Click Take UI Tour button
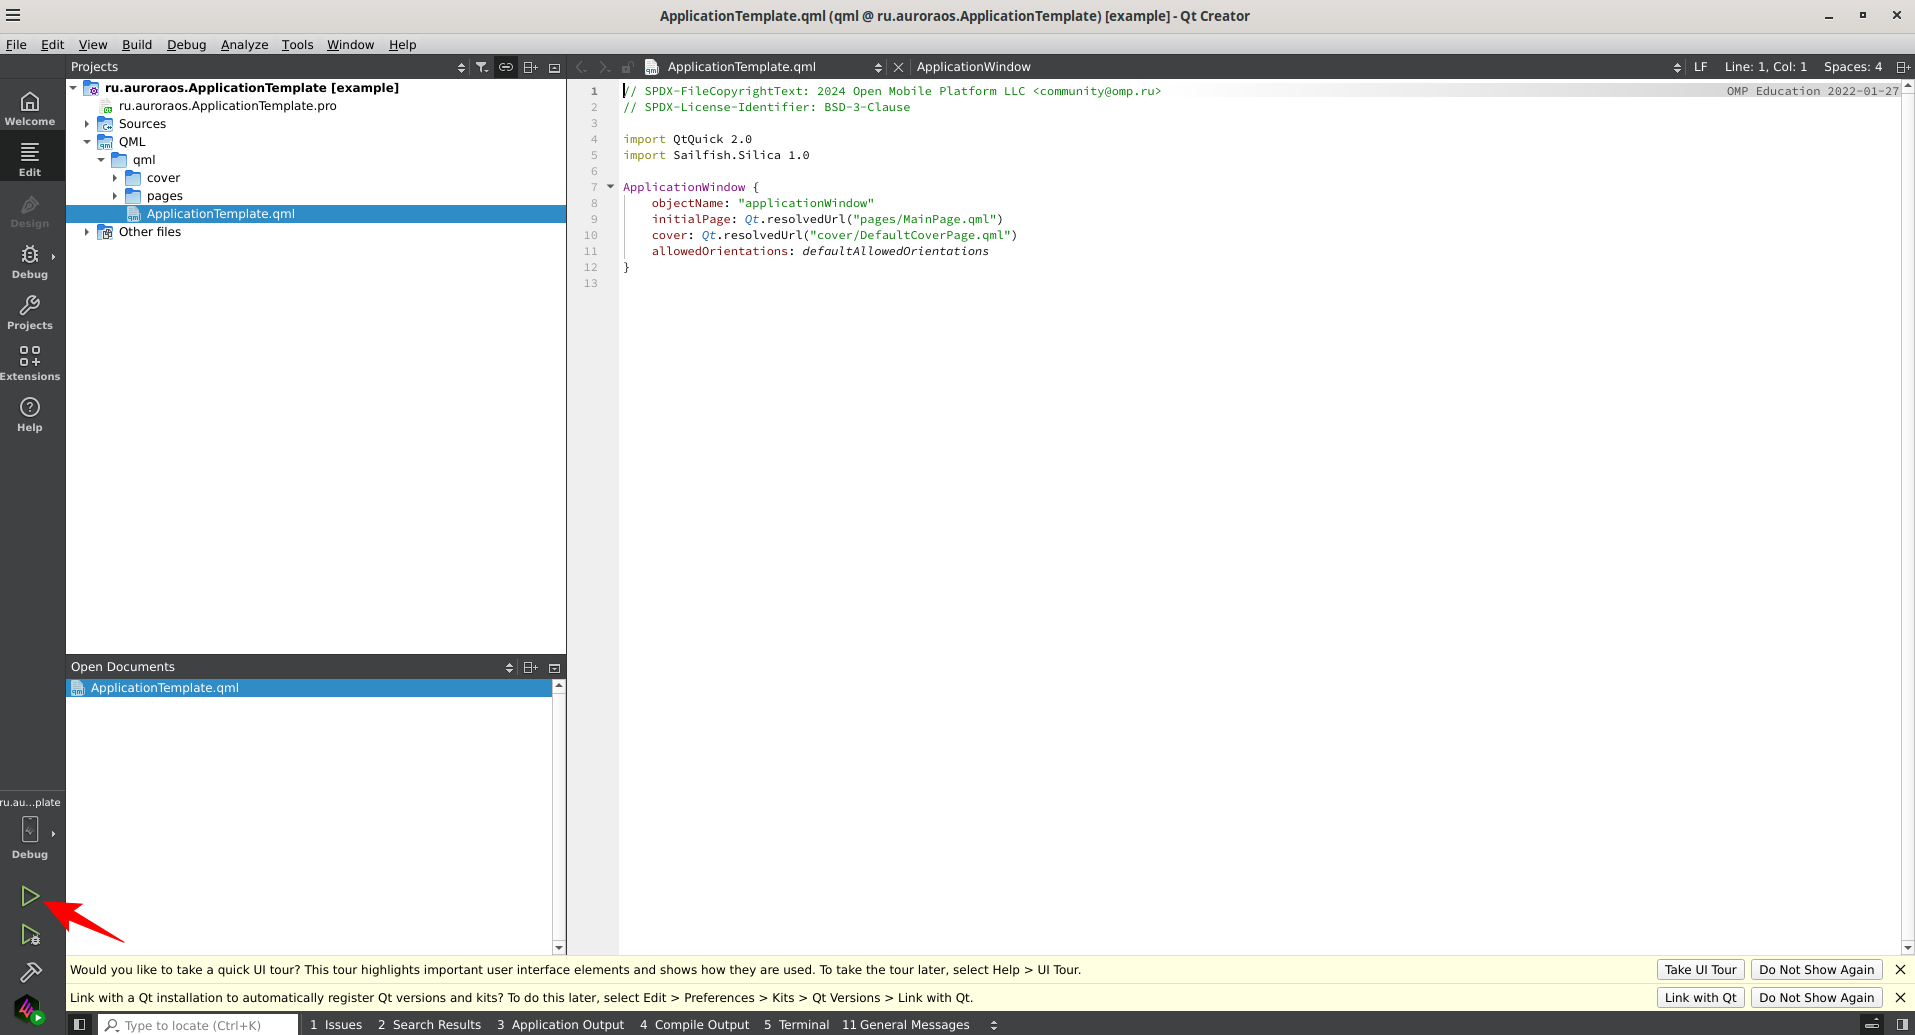Viewport: 1915px width, 1035px height. pos(1700,969)
